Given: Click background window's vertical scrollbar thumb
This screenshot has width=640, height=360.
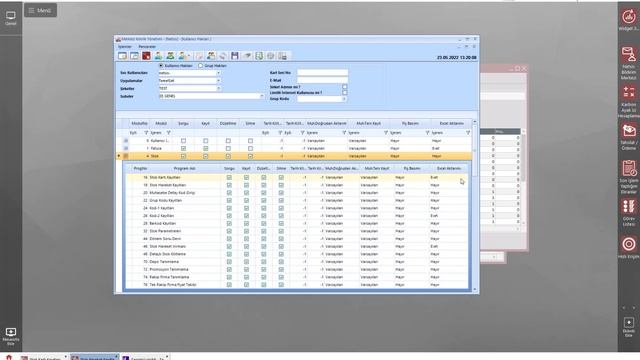Looking at the screenshot, I should point(523,157).
